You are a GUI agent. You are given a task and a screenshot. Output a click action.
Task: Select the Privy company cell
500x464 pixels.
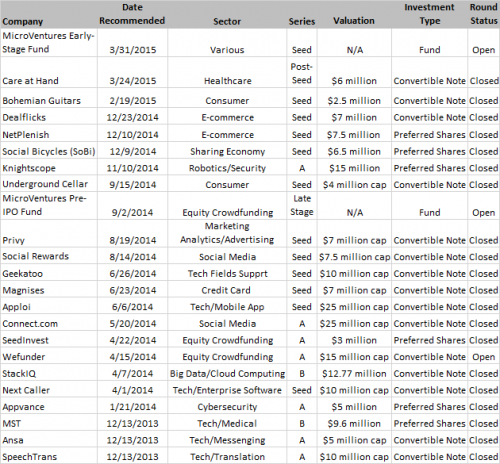click(49, 233)
